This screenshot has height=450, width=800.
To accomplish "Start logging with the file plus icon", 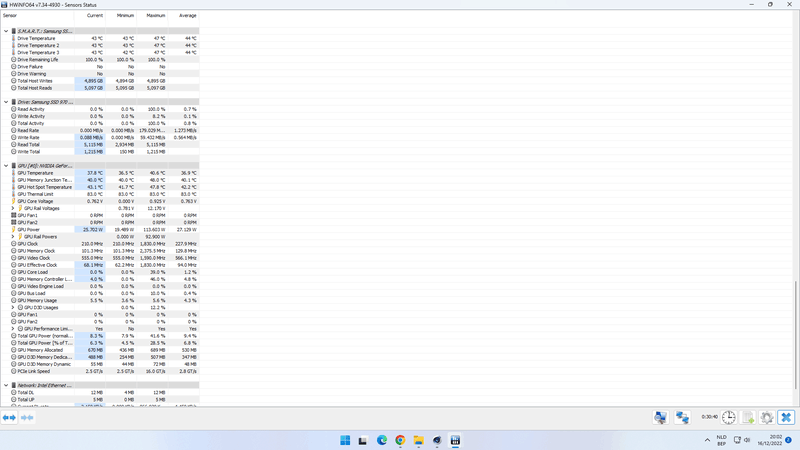I will tap(748, 417).
